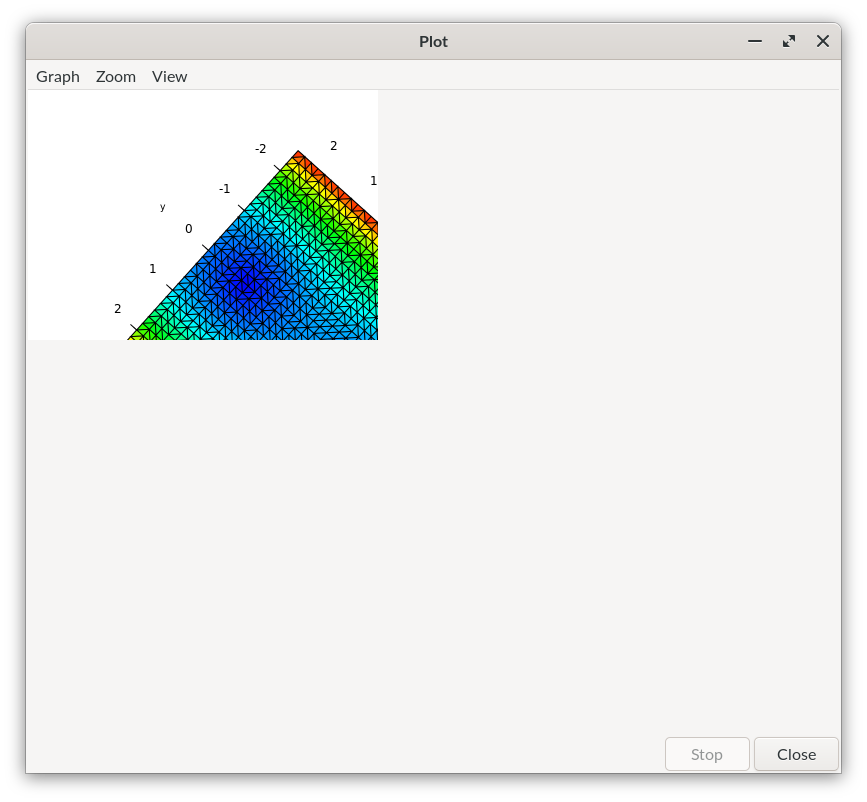Click the Stop button
867x802 pixels.
(707, 754)
